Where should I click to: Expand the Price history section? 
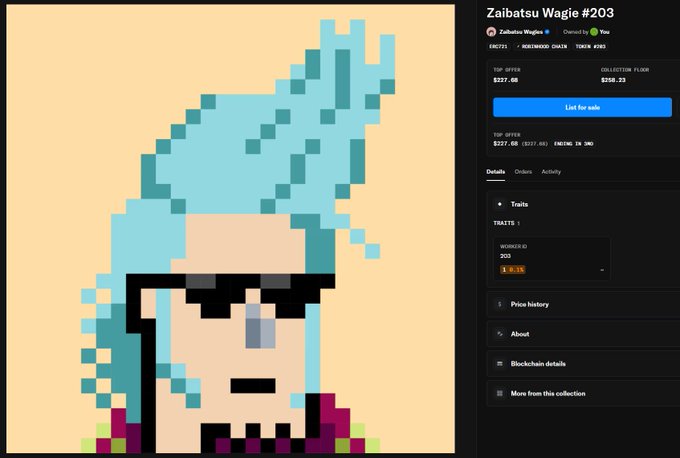583,304
